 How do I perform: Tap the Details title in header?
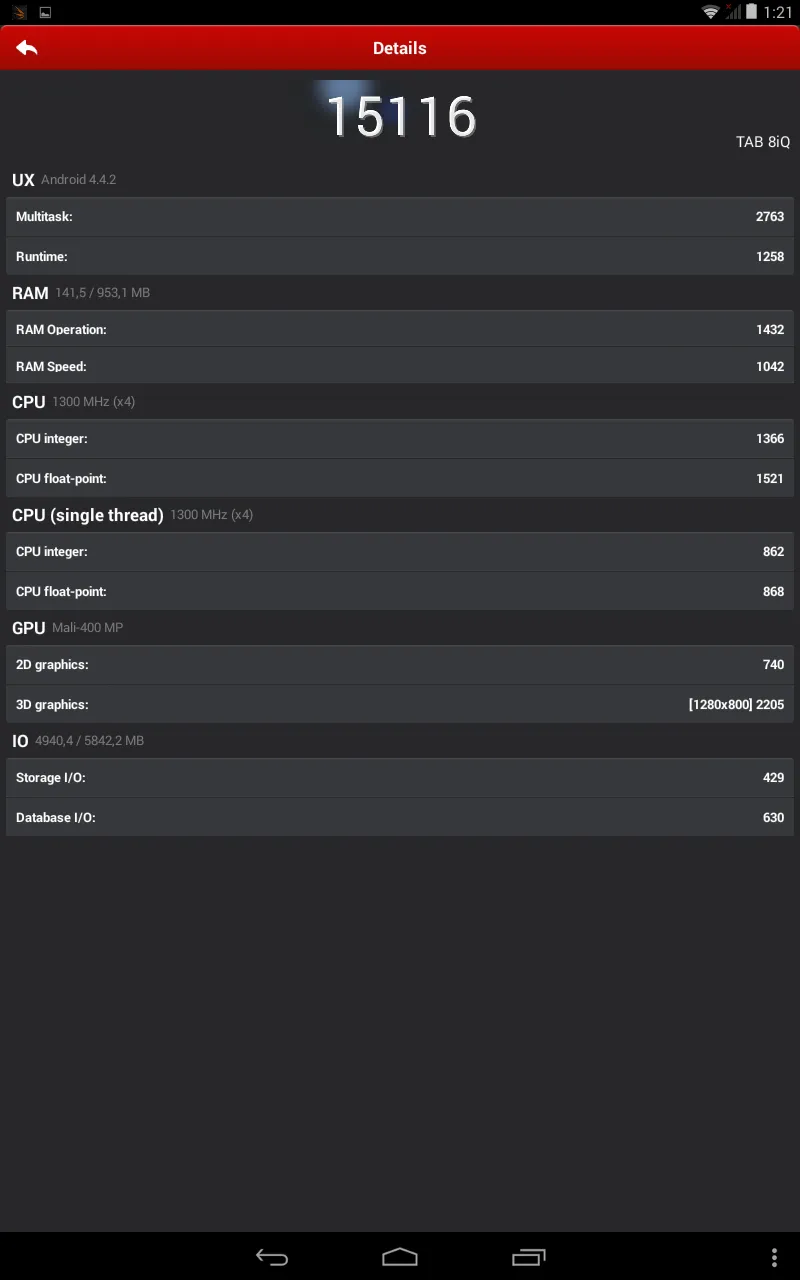[x=400, y=48]
